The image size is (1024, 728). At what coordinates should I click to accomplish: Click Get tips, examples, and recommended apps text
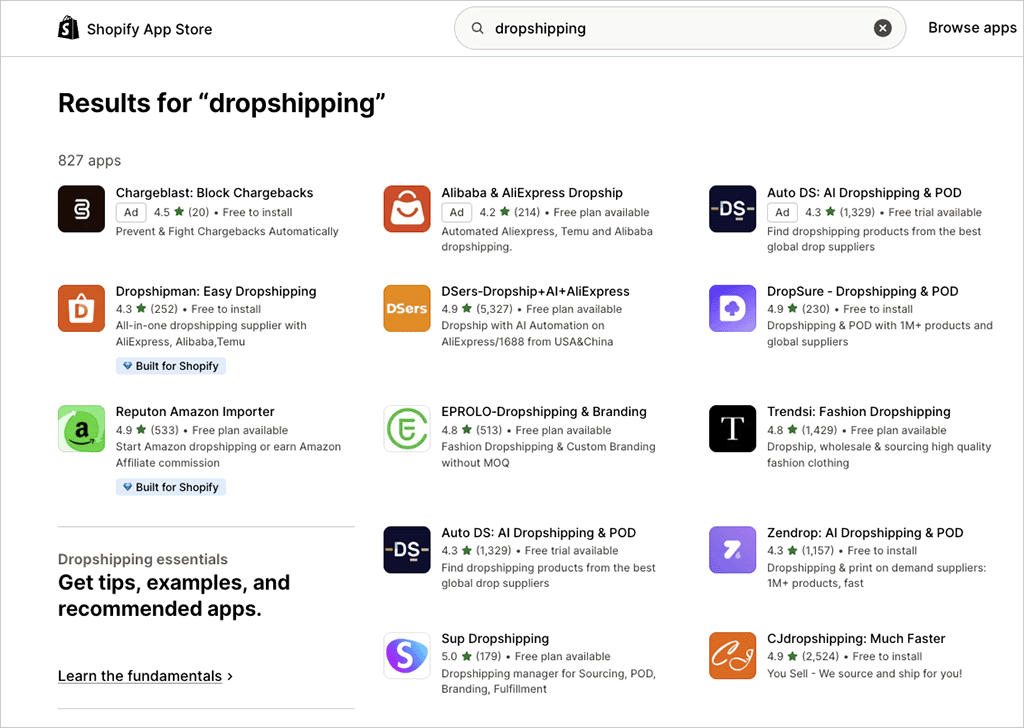coord(174,595)
